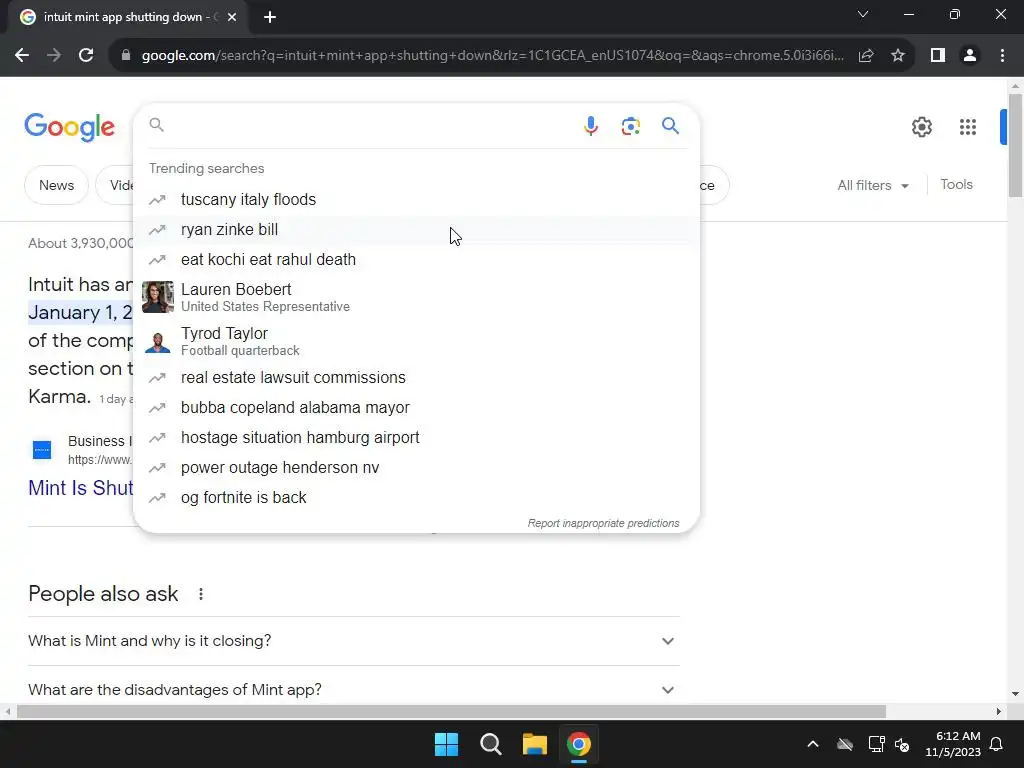This screenshot has width=1024, height=768.
Task: Click the Chrome address bar URL
Action: [492, 56]
